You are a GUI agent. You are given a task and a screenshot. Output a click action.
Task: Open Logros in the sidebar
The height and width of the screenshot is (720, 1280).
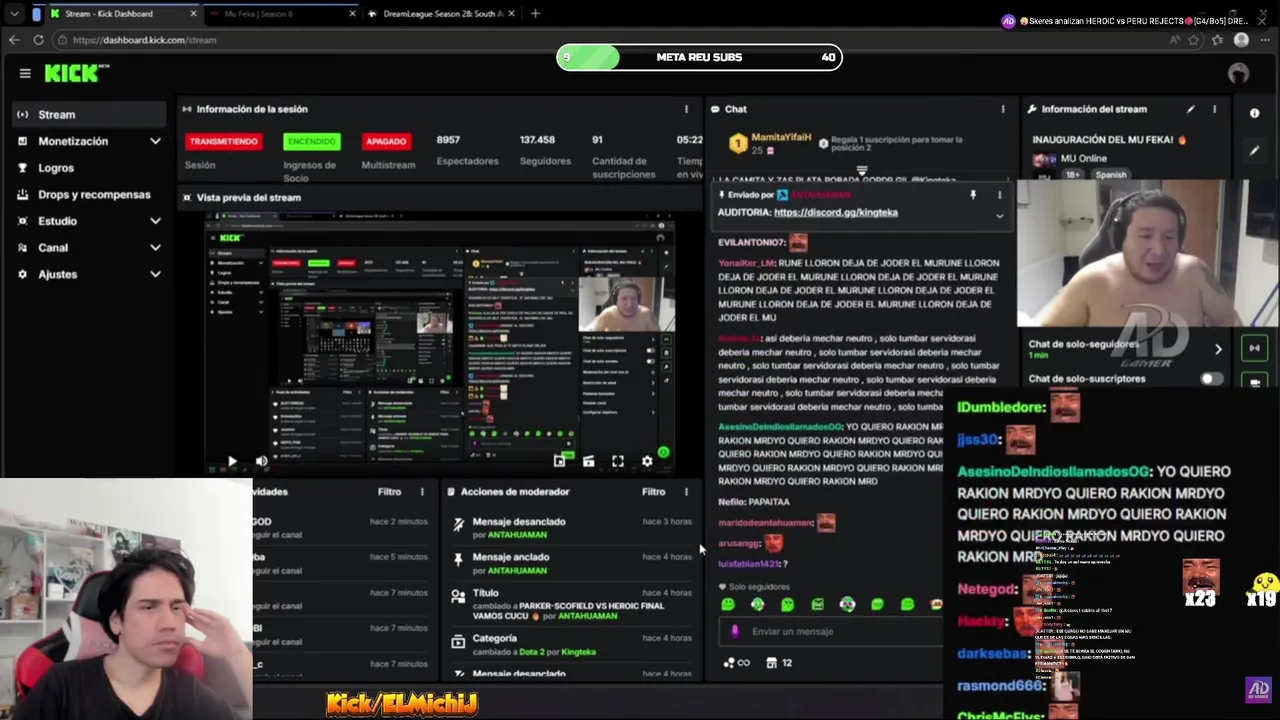88,168
